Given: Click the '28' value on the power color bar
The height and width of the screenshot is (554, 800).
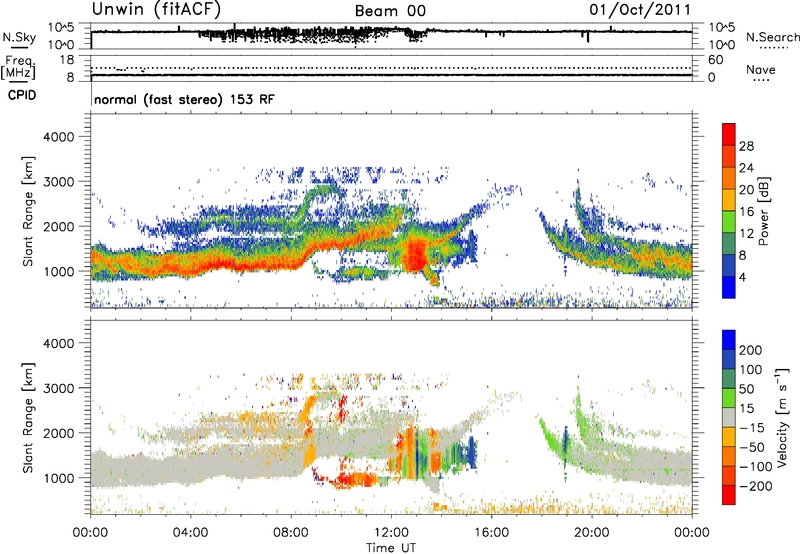Looking at the screenshot, I should (746, 146).
